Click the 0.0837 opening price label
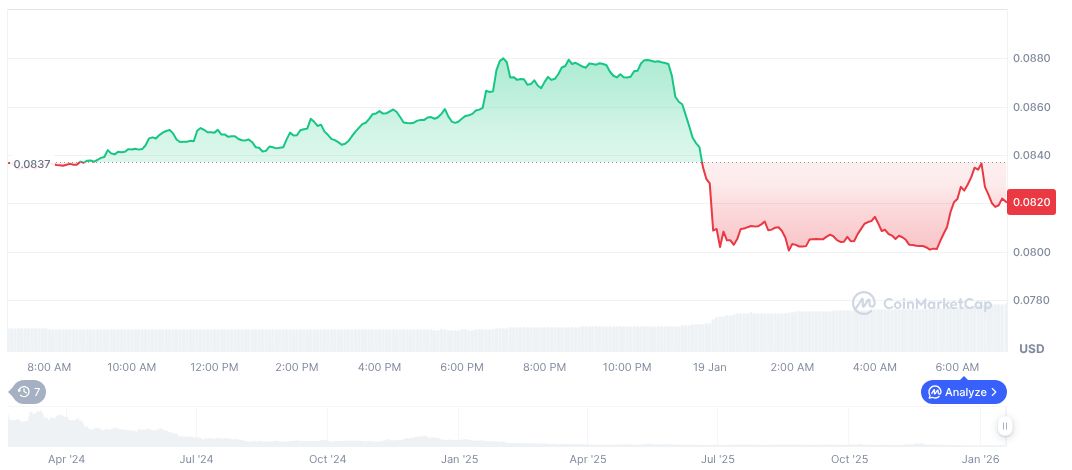This screenshot has height=470, width=1072. [28, 164]
